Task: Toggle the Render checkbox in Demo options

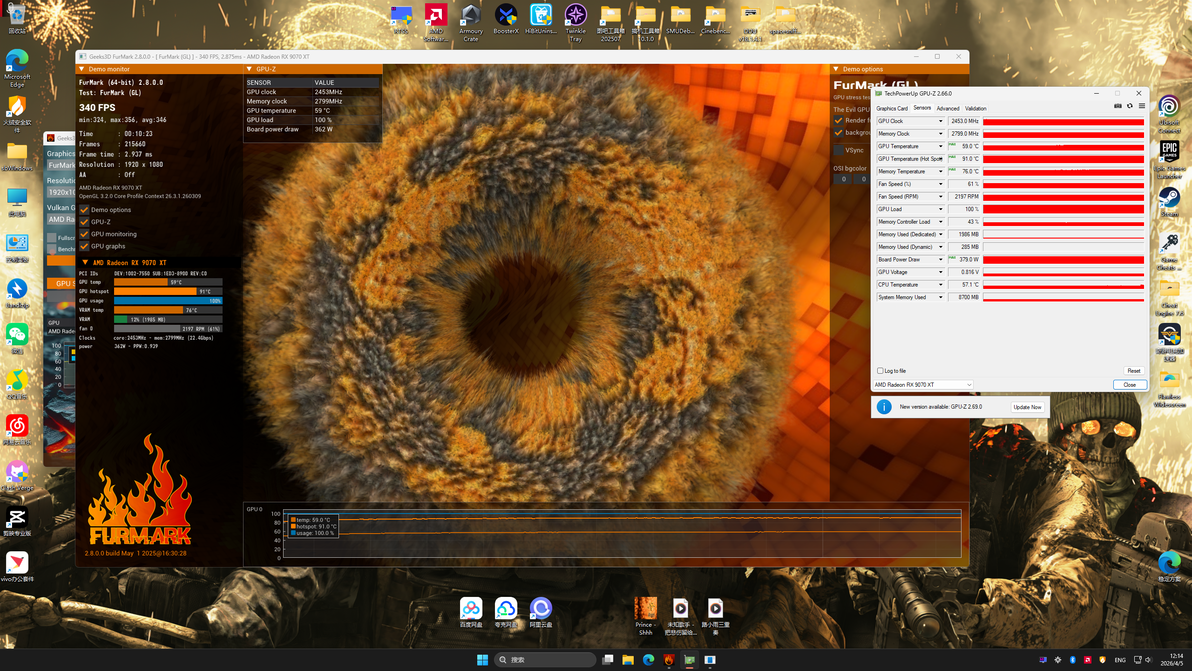Action: [x=839, y=120]
